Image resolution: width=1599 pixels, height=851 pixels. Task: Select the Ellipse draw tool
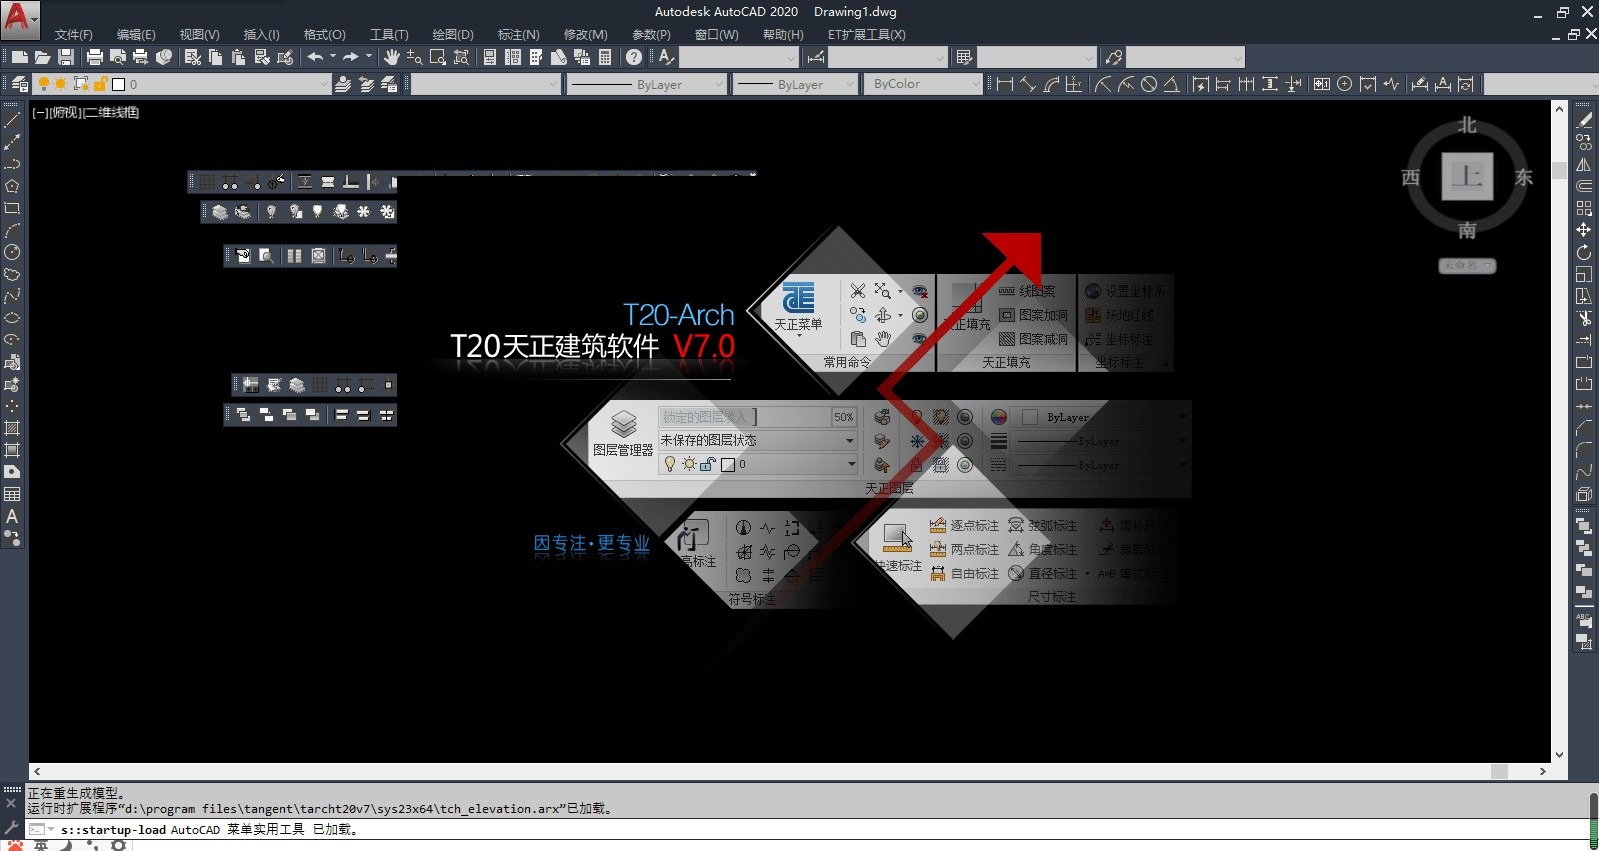[x=12, y=318]
